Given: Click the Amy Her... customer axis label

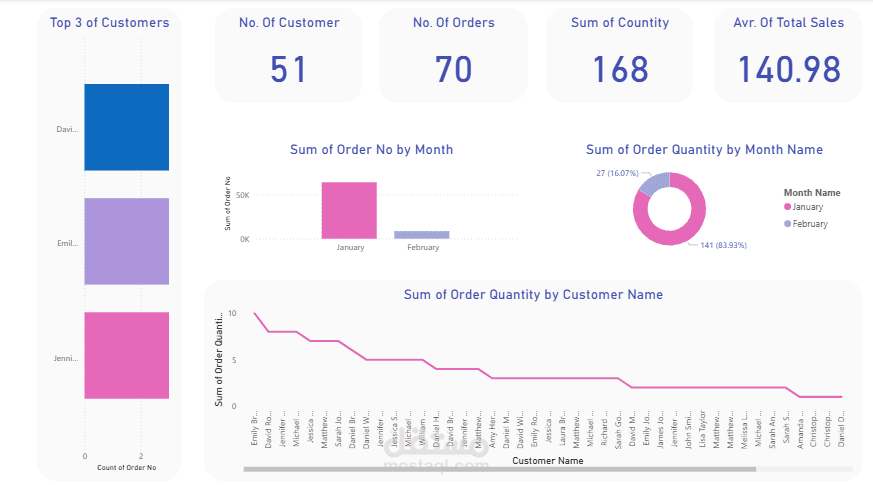Looking at the screenshot, I should [x=492, y=429].
